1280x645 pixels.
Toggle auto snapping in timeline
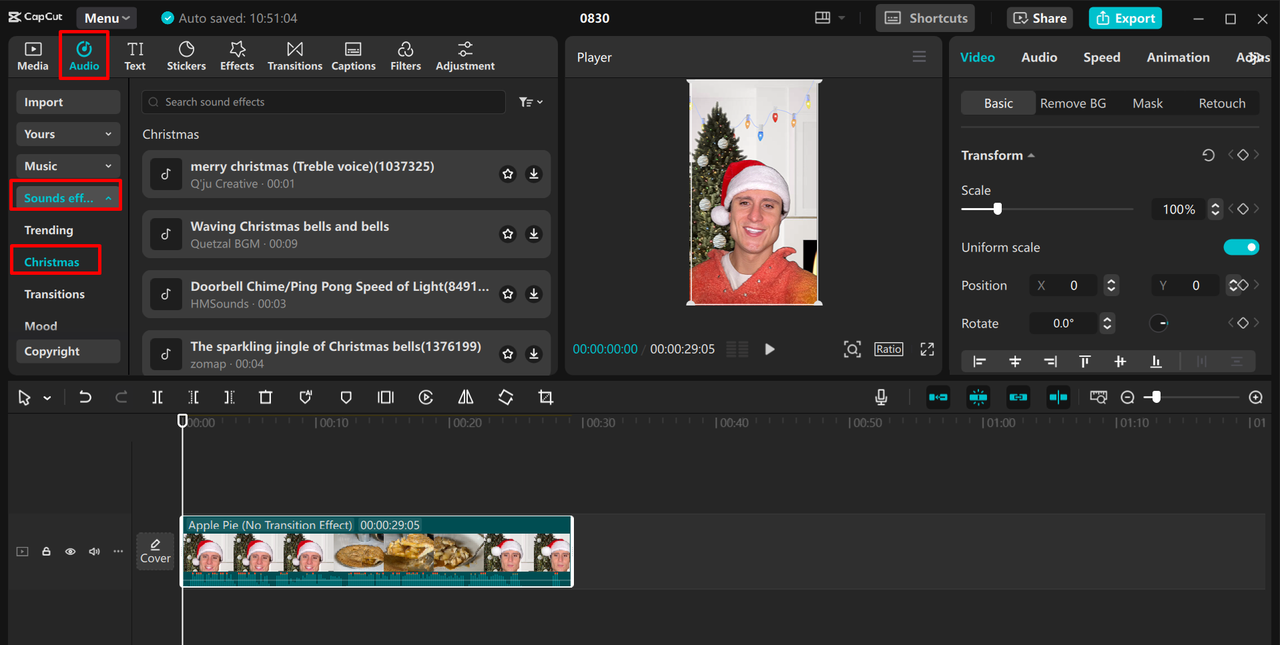pos(978,397)
